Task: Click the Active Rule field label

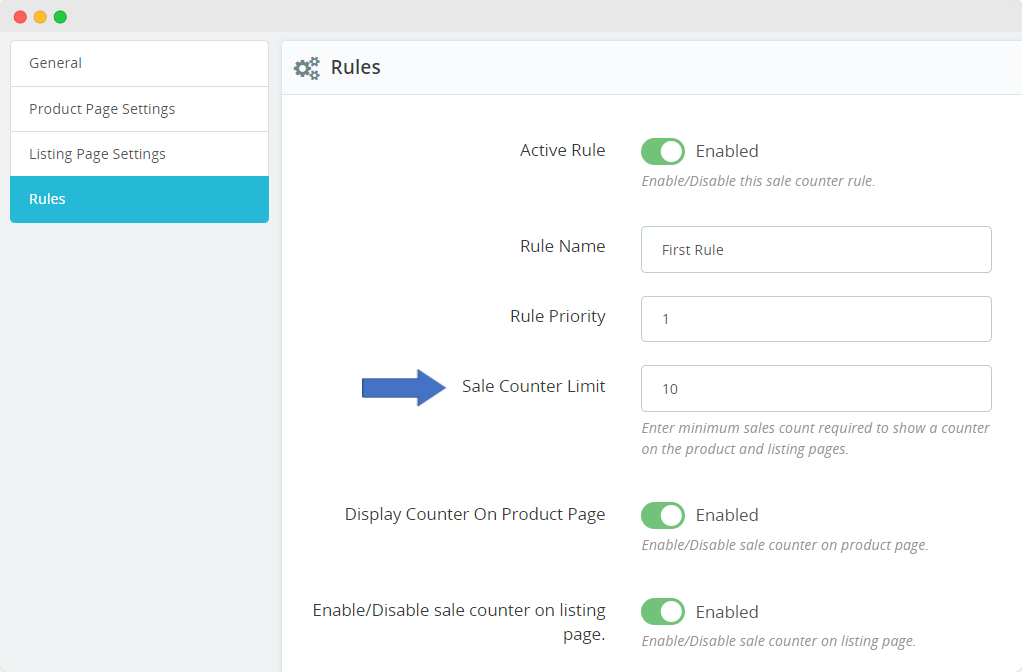Action: click(x=562, y=151)
